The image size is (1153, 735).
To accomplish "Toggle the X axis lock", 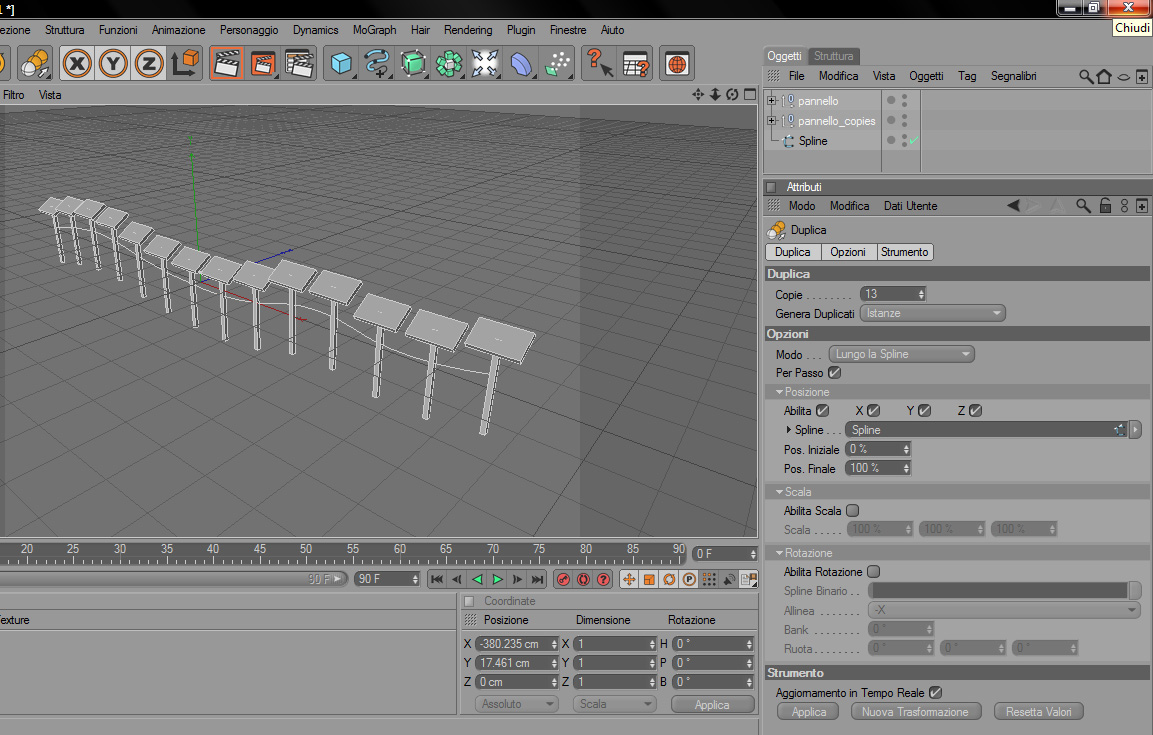I will point(77,63).
